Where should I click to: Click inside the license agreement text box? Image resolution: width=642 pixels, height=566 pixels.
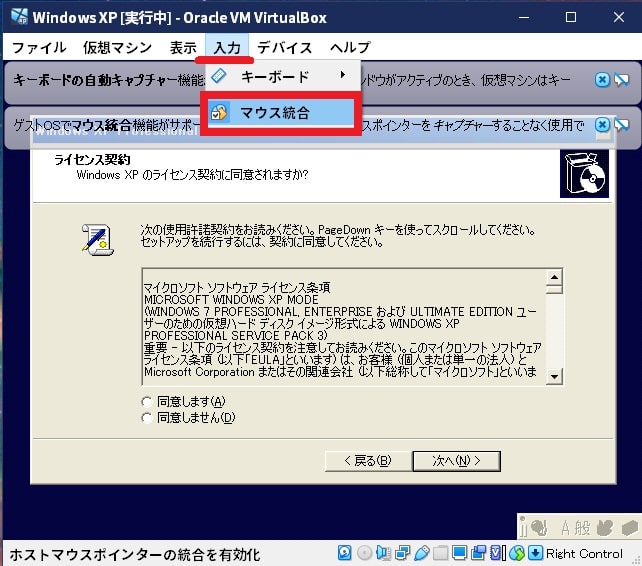tap(344, 327)
